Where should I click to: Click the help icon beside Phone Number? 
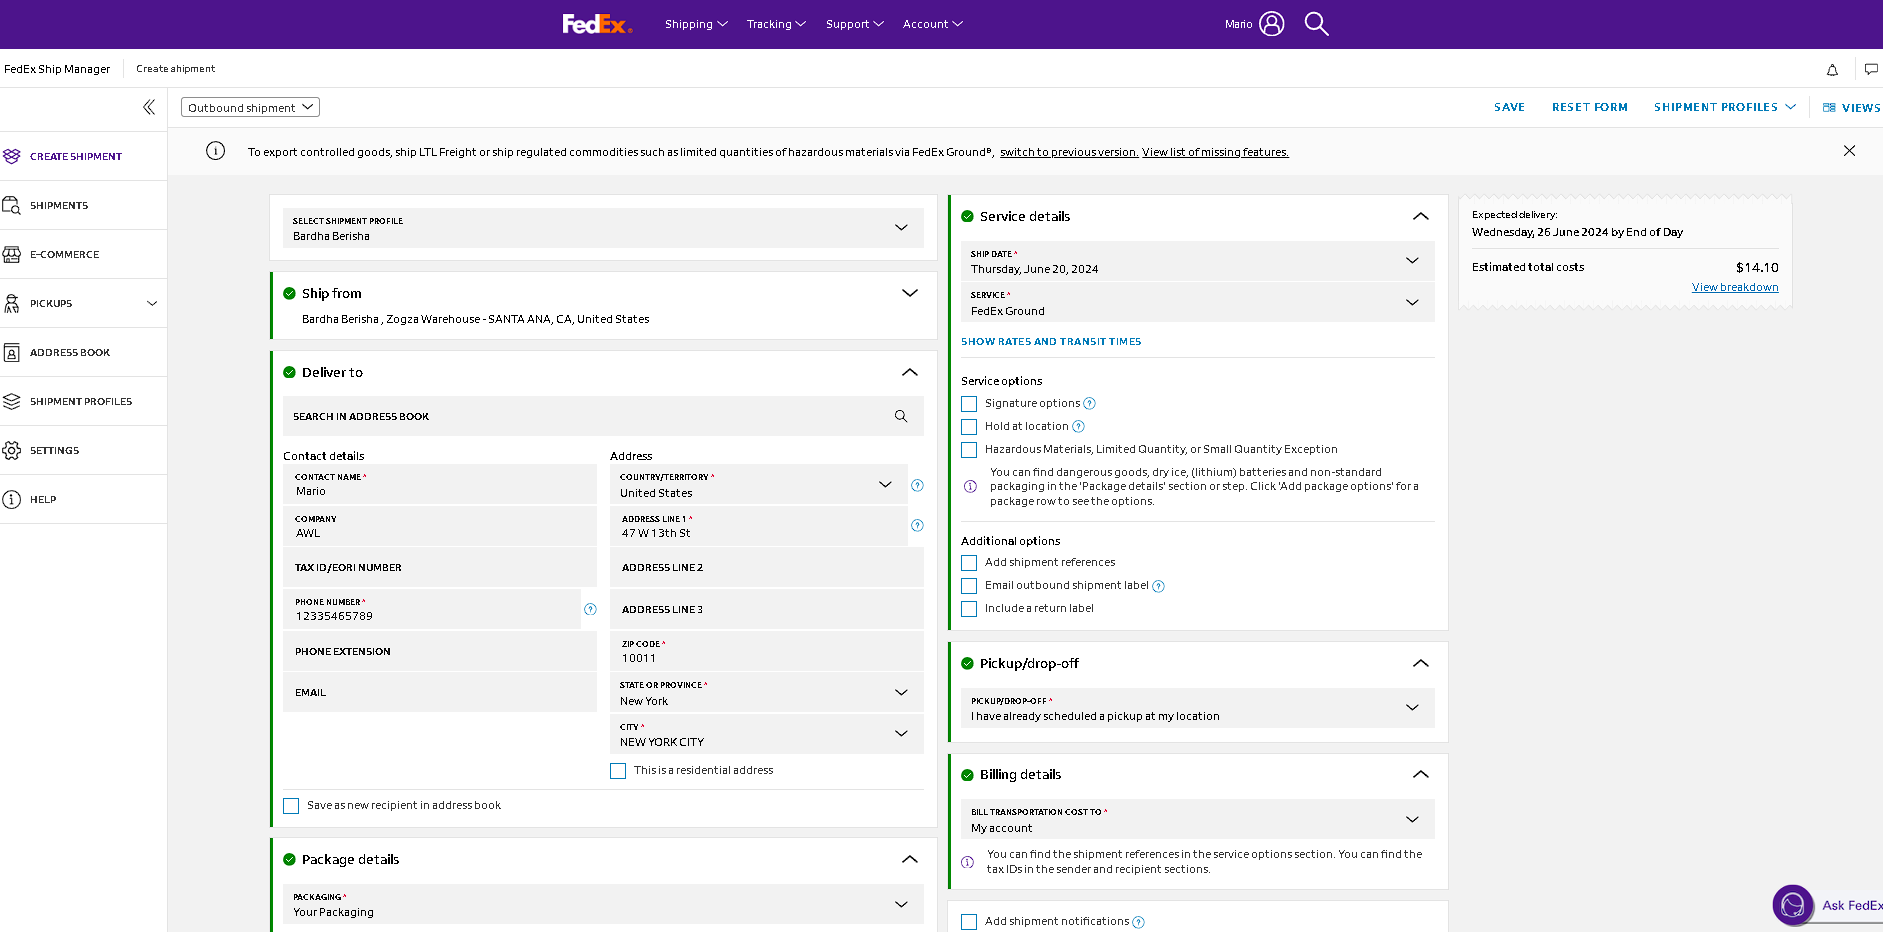click(x=590, y=609)
